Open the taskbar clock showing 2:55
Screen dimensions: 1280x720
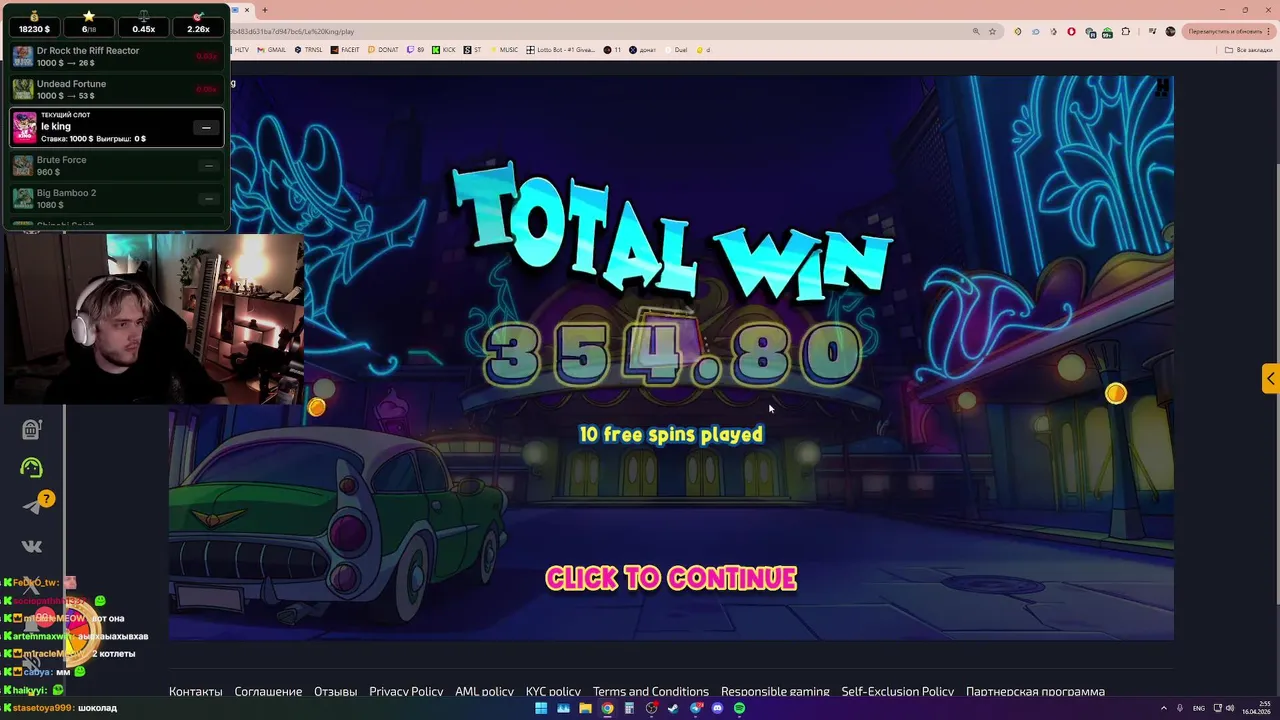pyautogui.click(x=1258, y=708)
